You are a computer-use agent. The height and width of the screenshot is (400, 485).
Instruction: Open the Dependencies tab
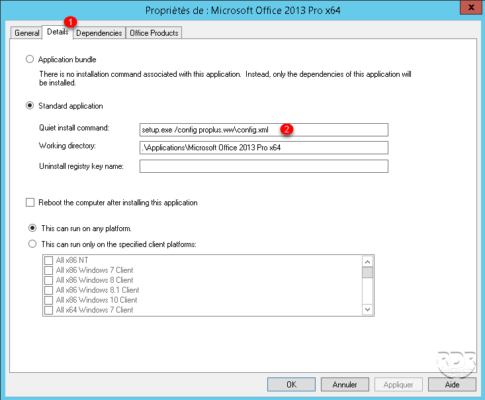click(x=99, y=33)
